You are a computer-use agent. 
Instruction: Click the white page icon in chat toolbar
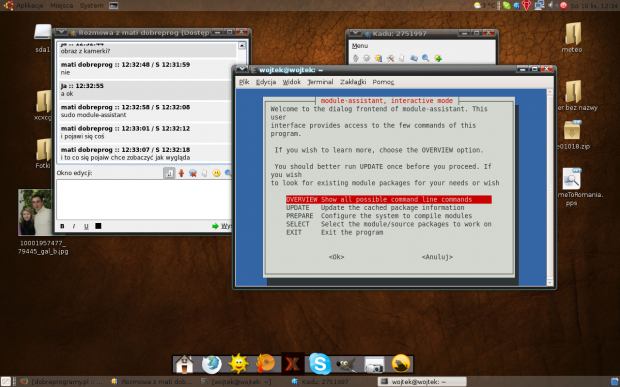[x=204, y=173]
